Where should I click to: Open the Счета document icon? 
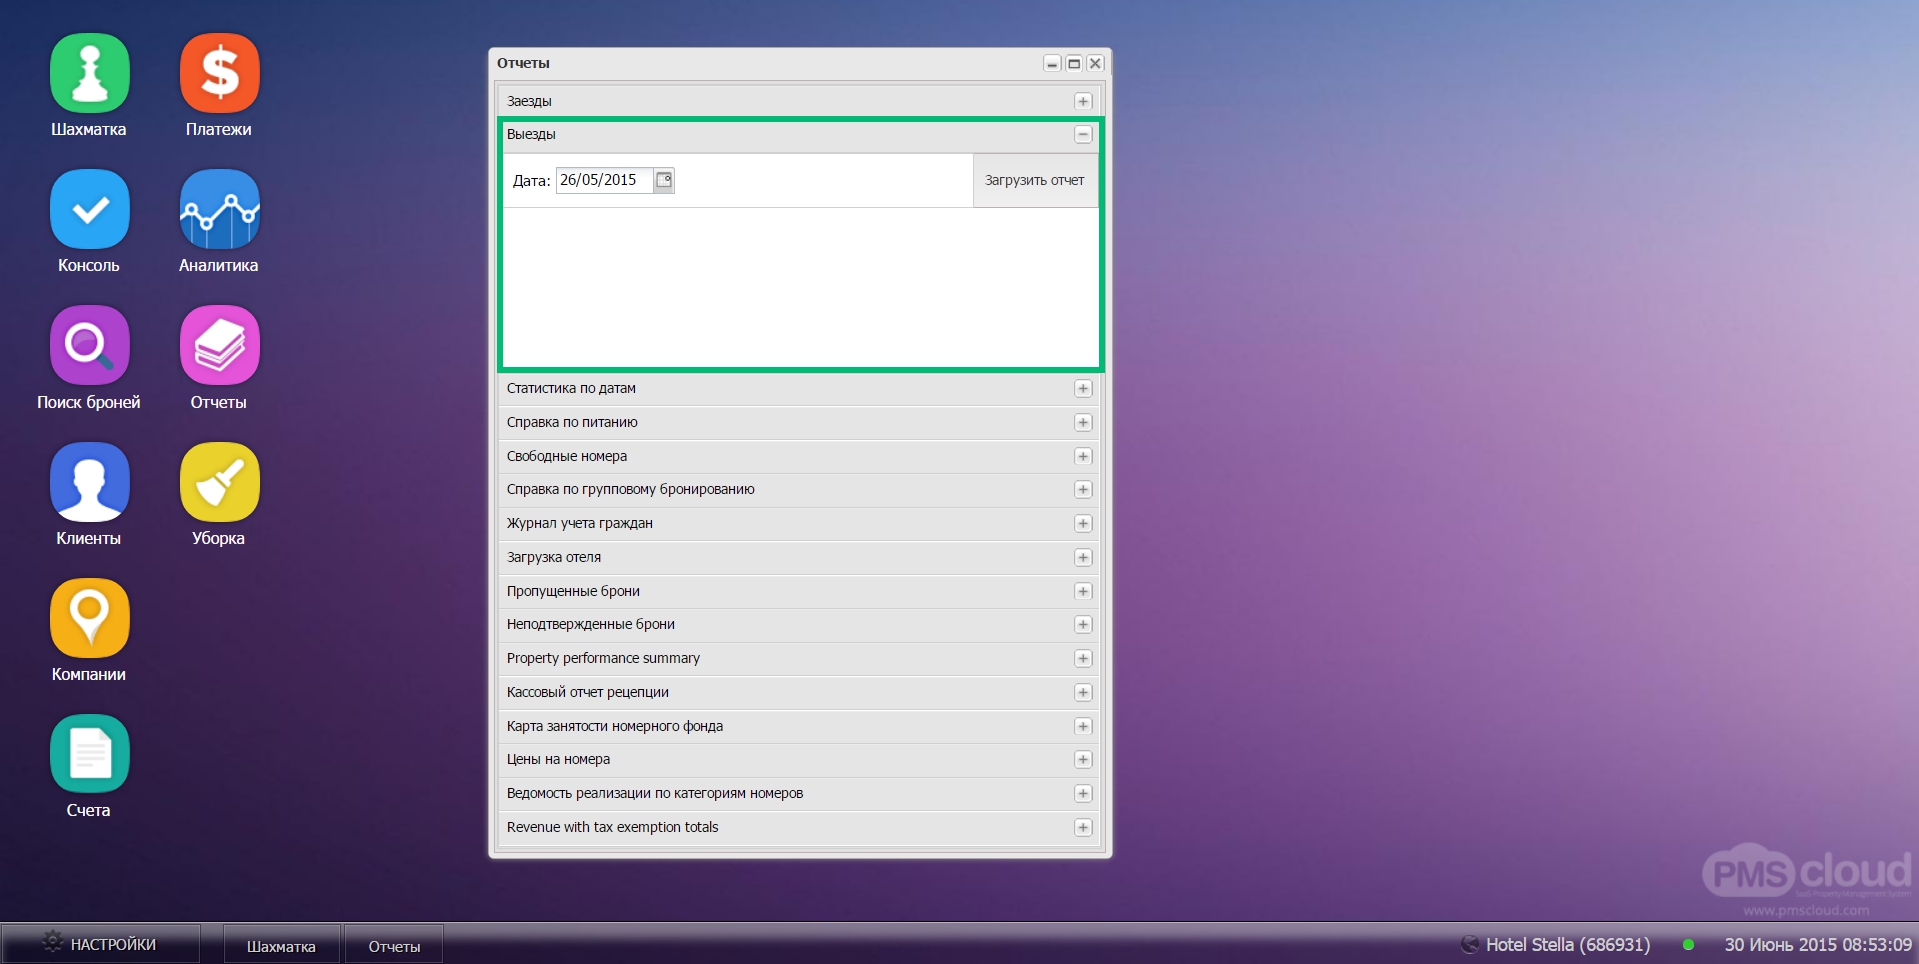pyautogui.click(x=90, y=754)
